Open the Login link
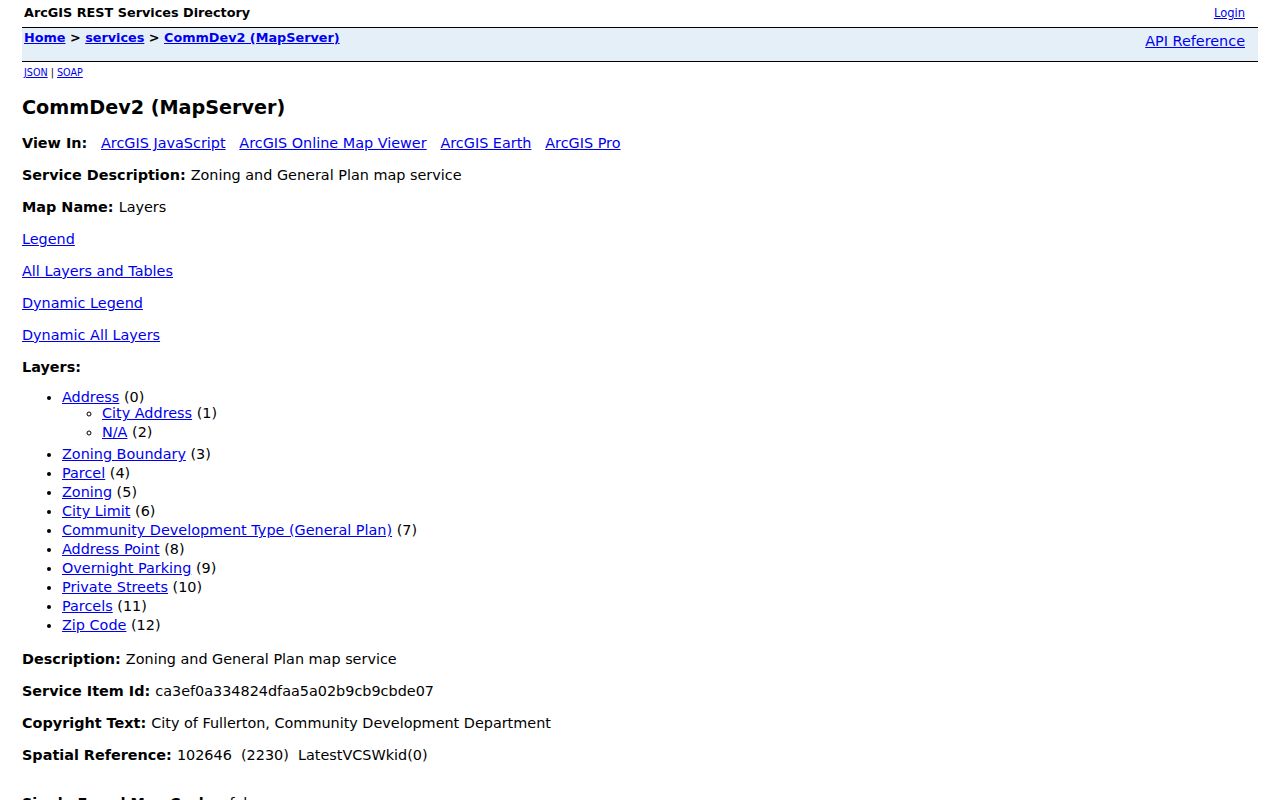 [x=1229, y=13]
